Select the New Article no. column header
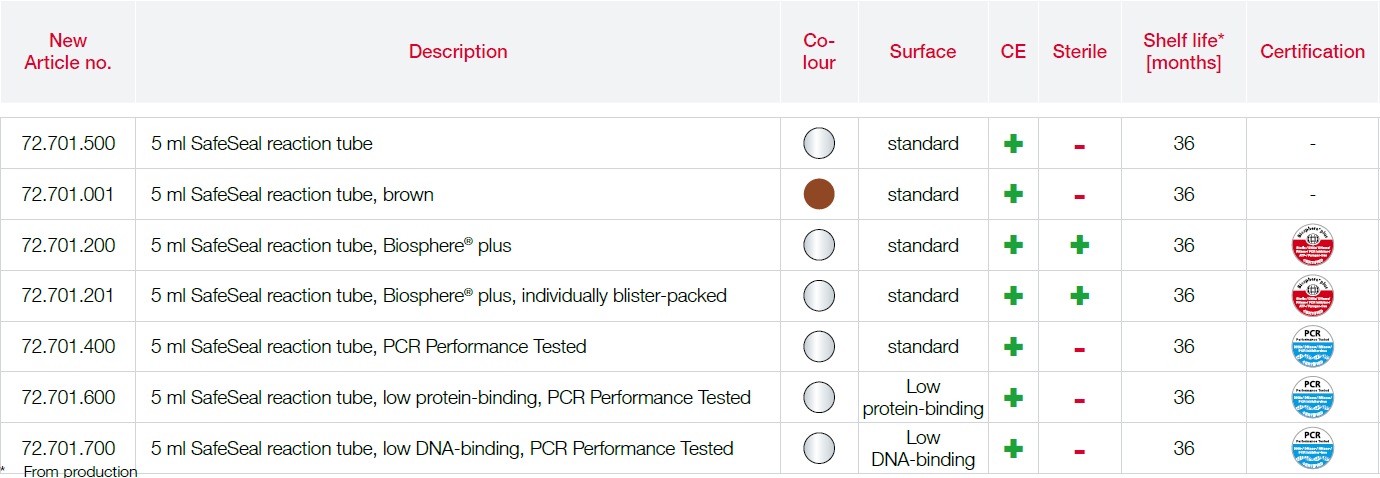Screen dimensions: 1380x478 point(68,51)
